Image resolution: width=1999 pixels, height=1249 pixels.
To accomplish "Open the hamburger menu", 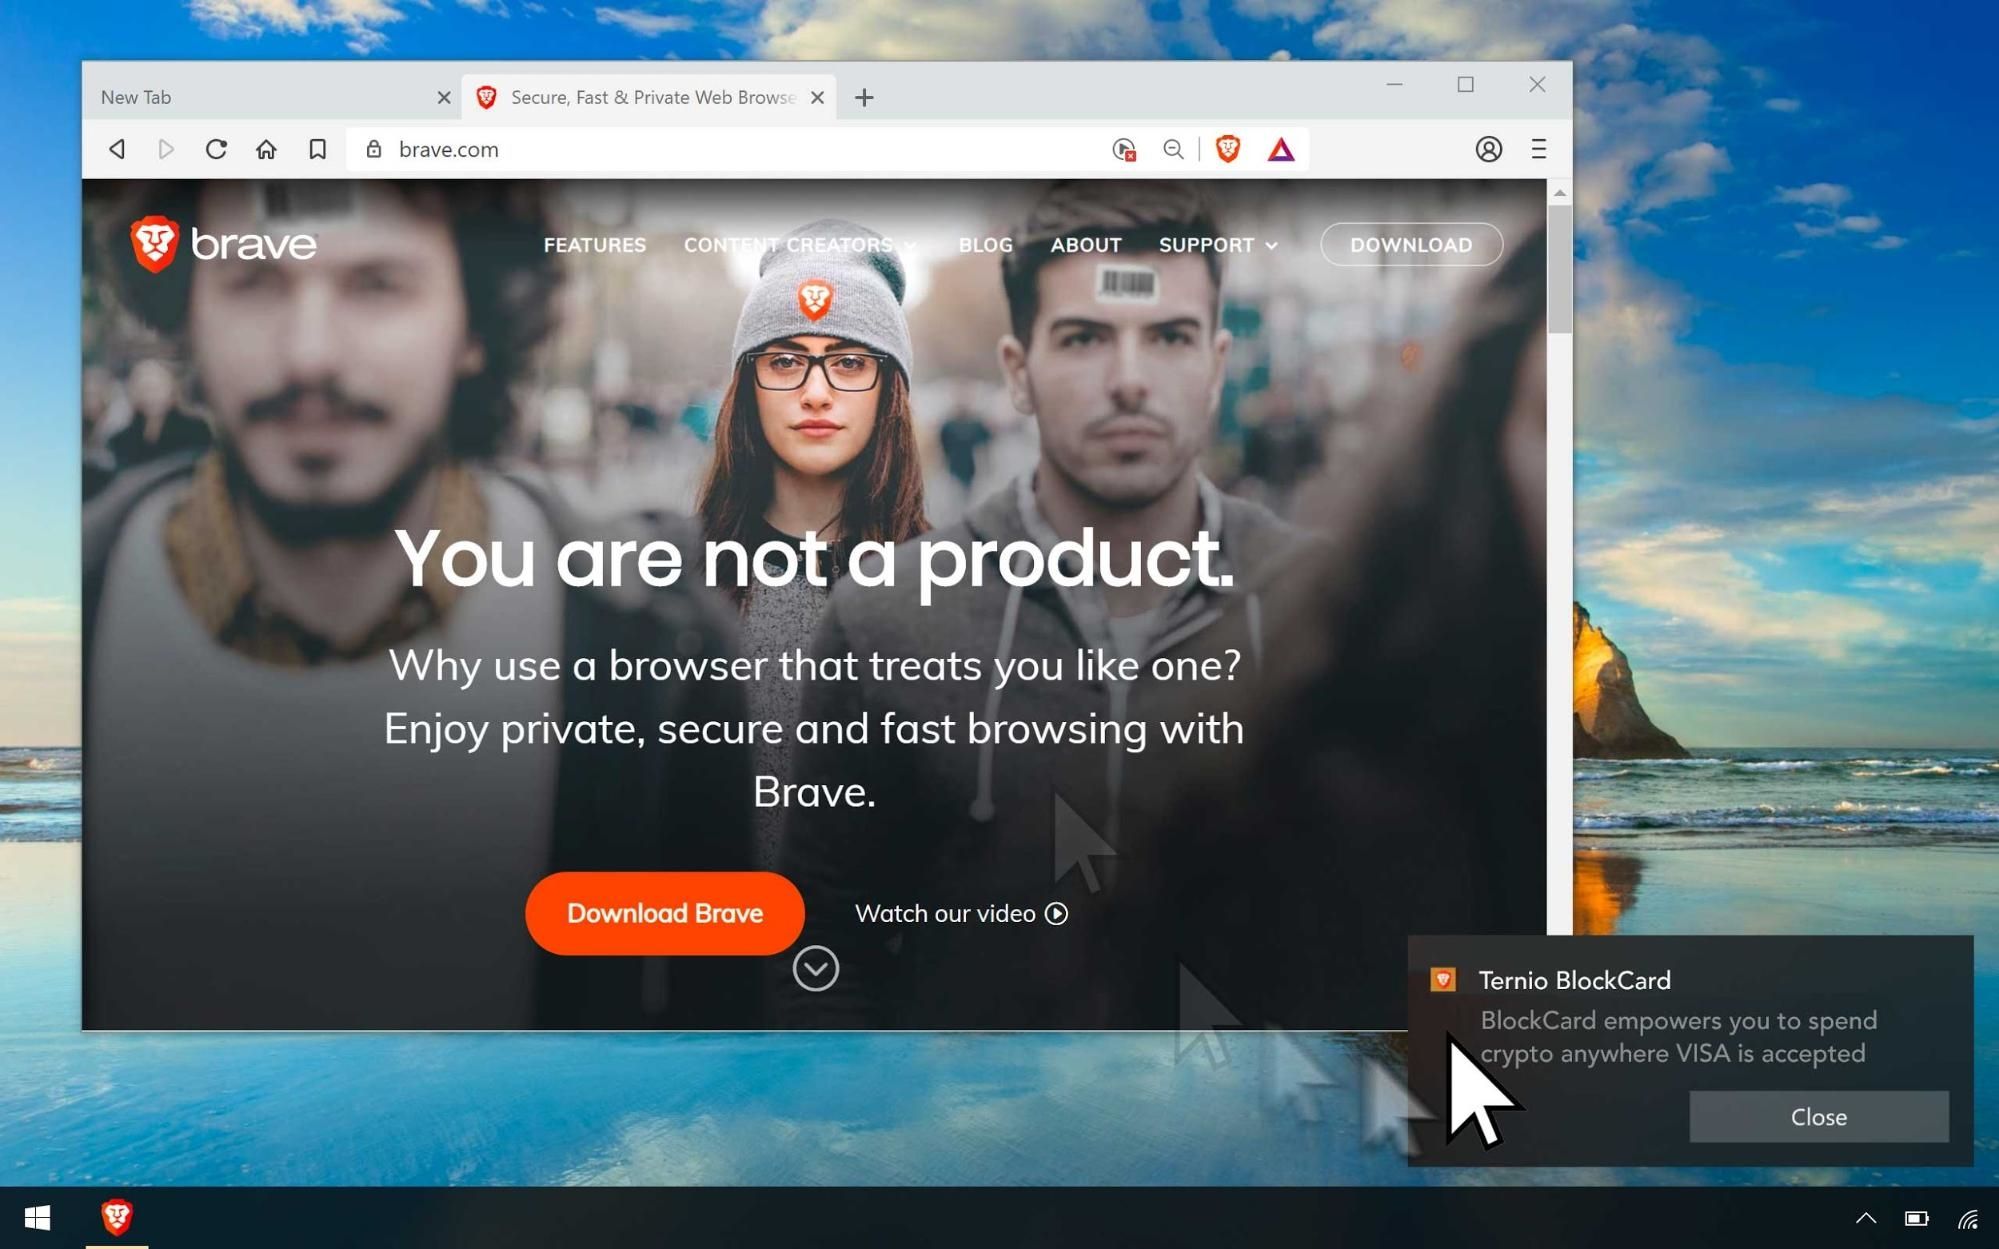I will pos(1537,149).
